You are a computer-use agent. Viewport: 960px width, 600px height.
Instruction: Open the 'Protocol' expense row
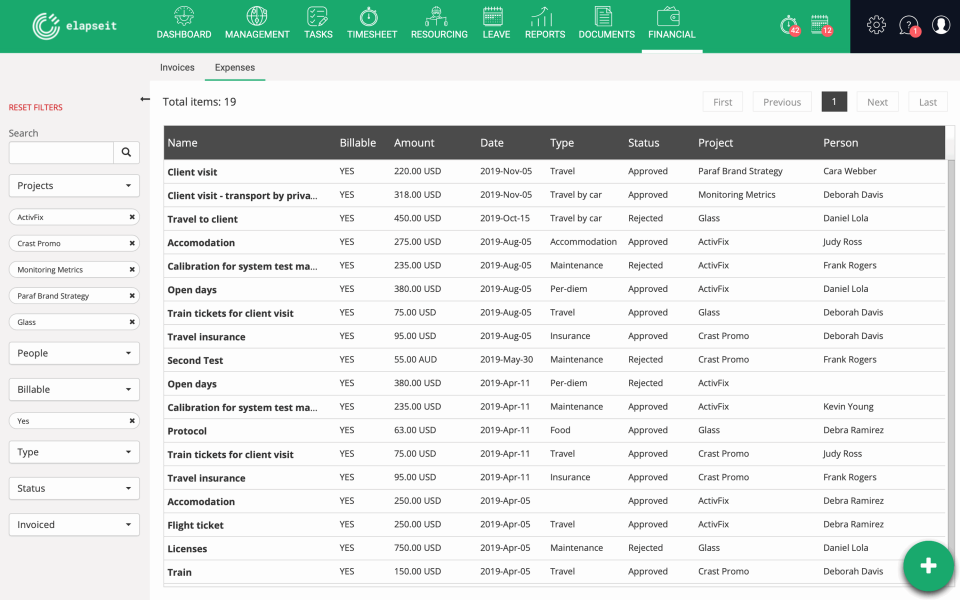click(x=554, y=430)
